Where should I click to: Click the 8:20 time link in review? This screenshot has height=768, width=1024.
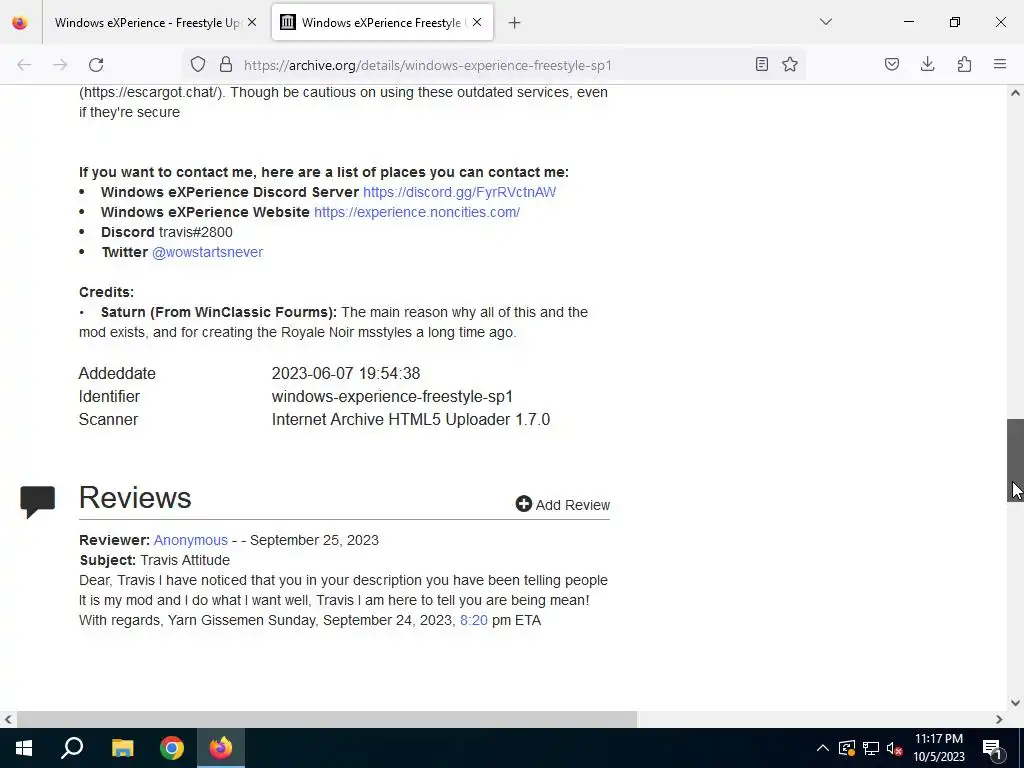pyautogui.click(x=473, y=620)
